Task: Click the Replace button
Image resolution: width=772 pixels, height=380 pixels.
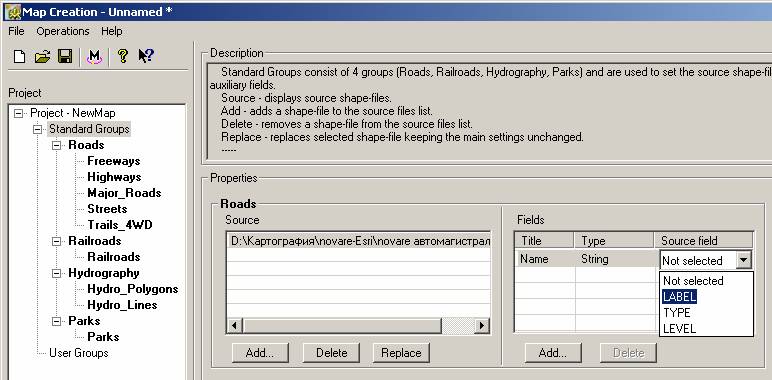Action: coord(401,353)
